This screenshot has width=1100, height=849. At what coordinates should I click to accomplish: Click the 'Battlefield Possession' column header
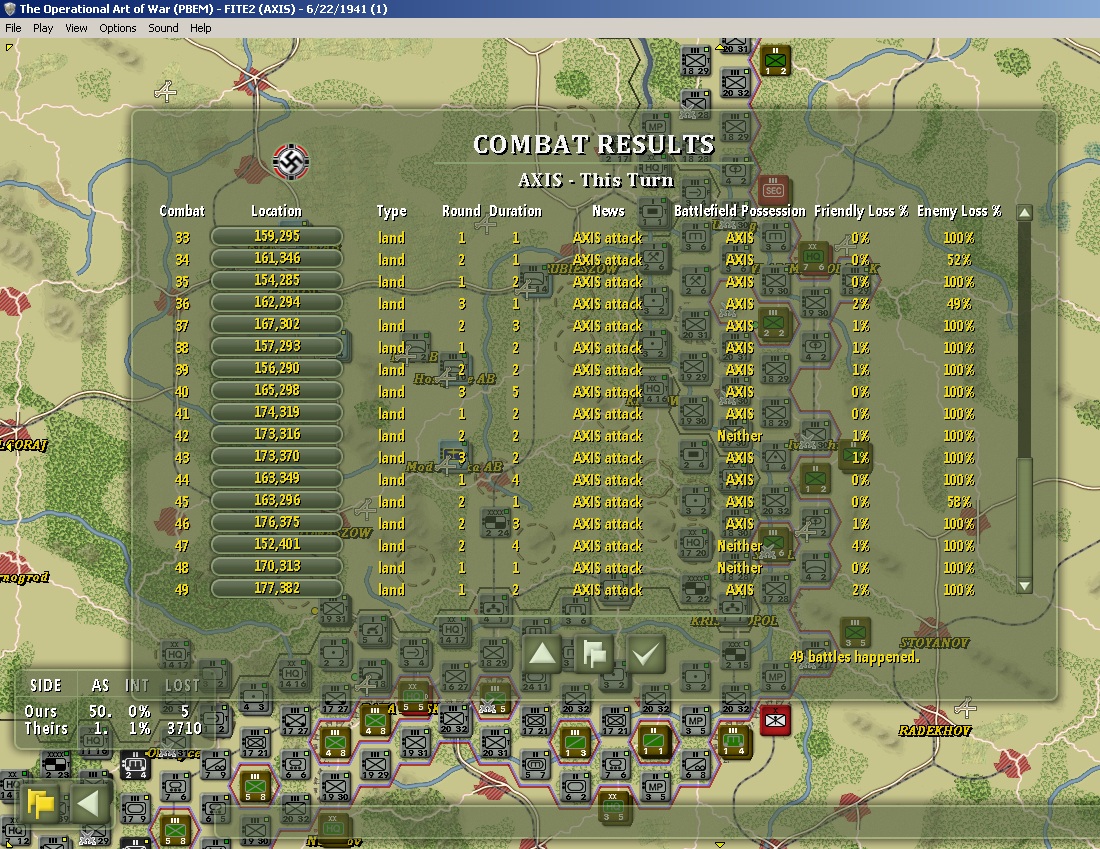(739, 210)
